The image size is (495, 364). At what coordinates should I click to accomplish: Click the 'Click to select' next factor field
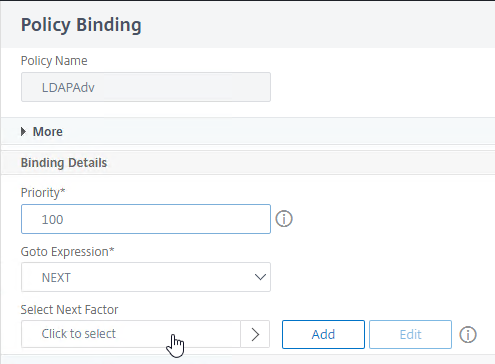(x=131, y=334)
